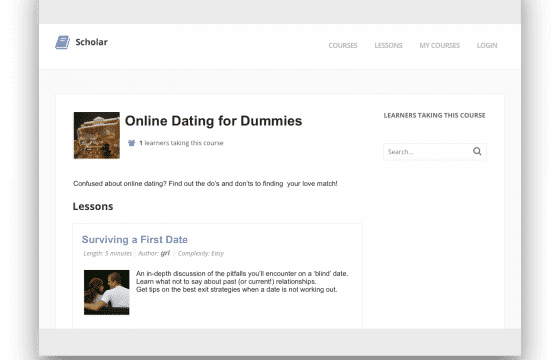The width and height of the screenshot is (560, 360).
Task: Open the LESSONS menu item
Action: 388,45
